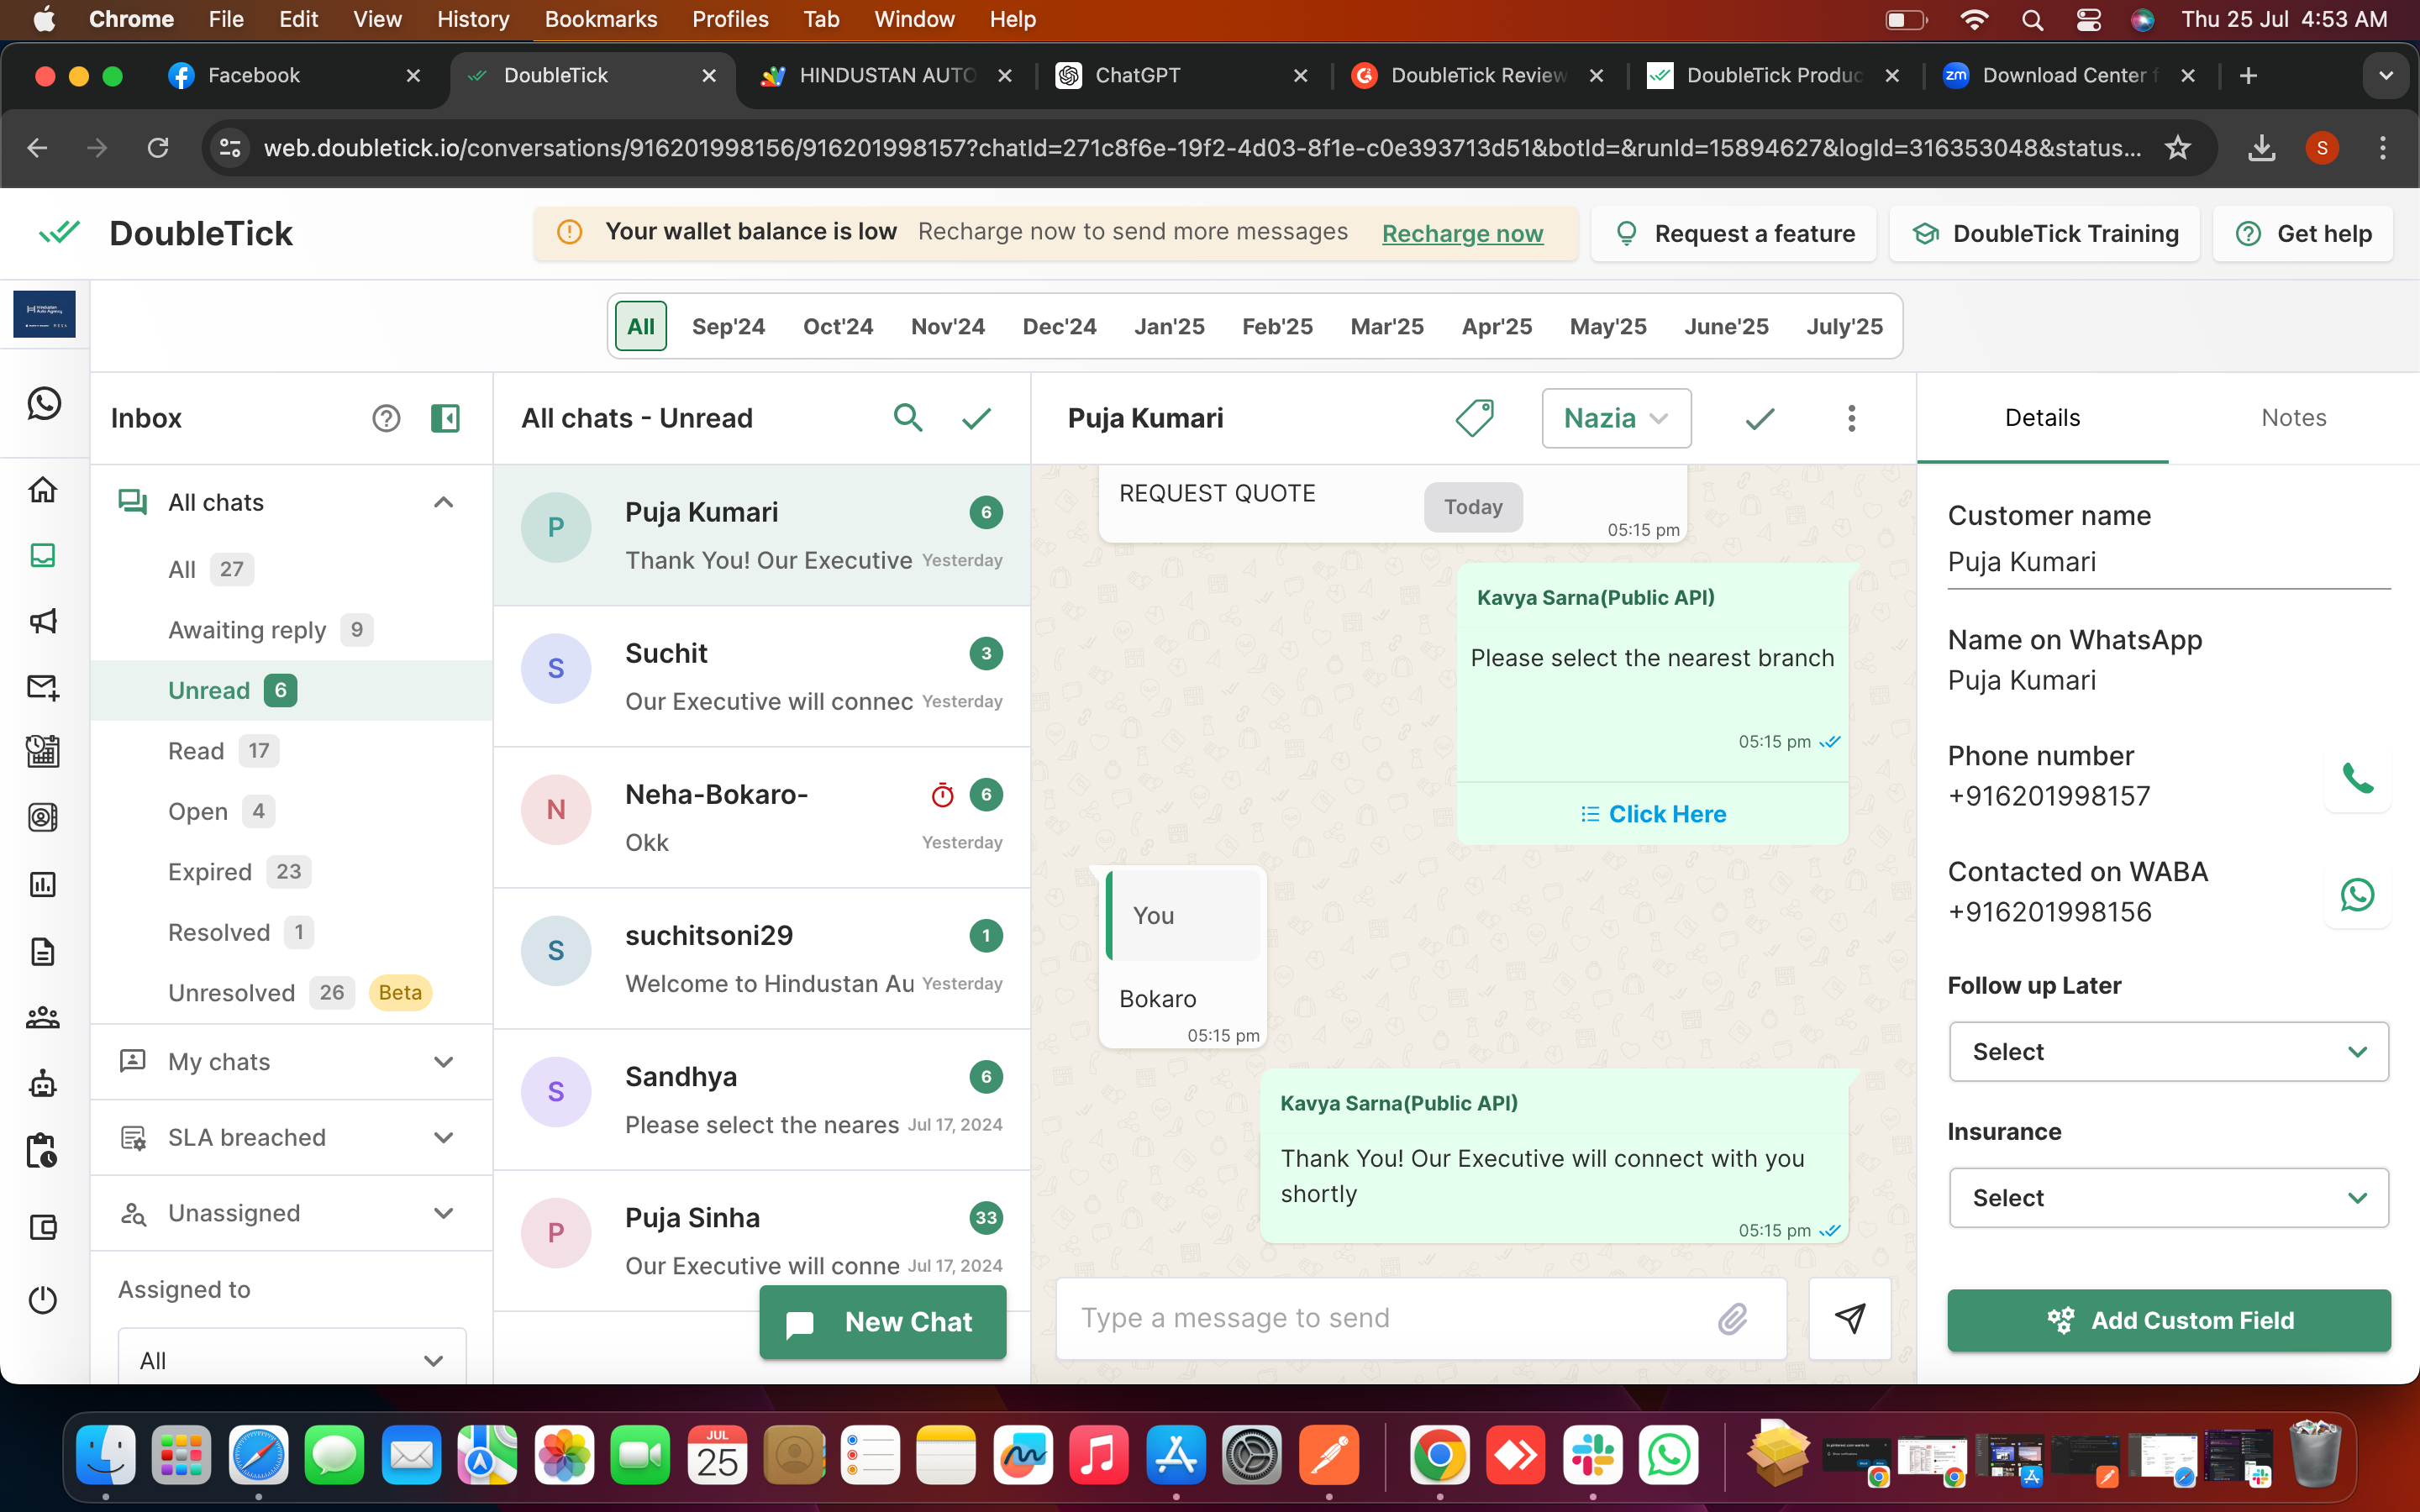Click the paperclip attachment icon
Image resolution: width=2420 pixels, height=1512 pixels.
pos(1733,1318)
